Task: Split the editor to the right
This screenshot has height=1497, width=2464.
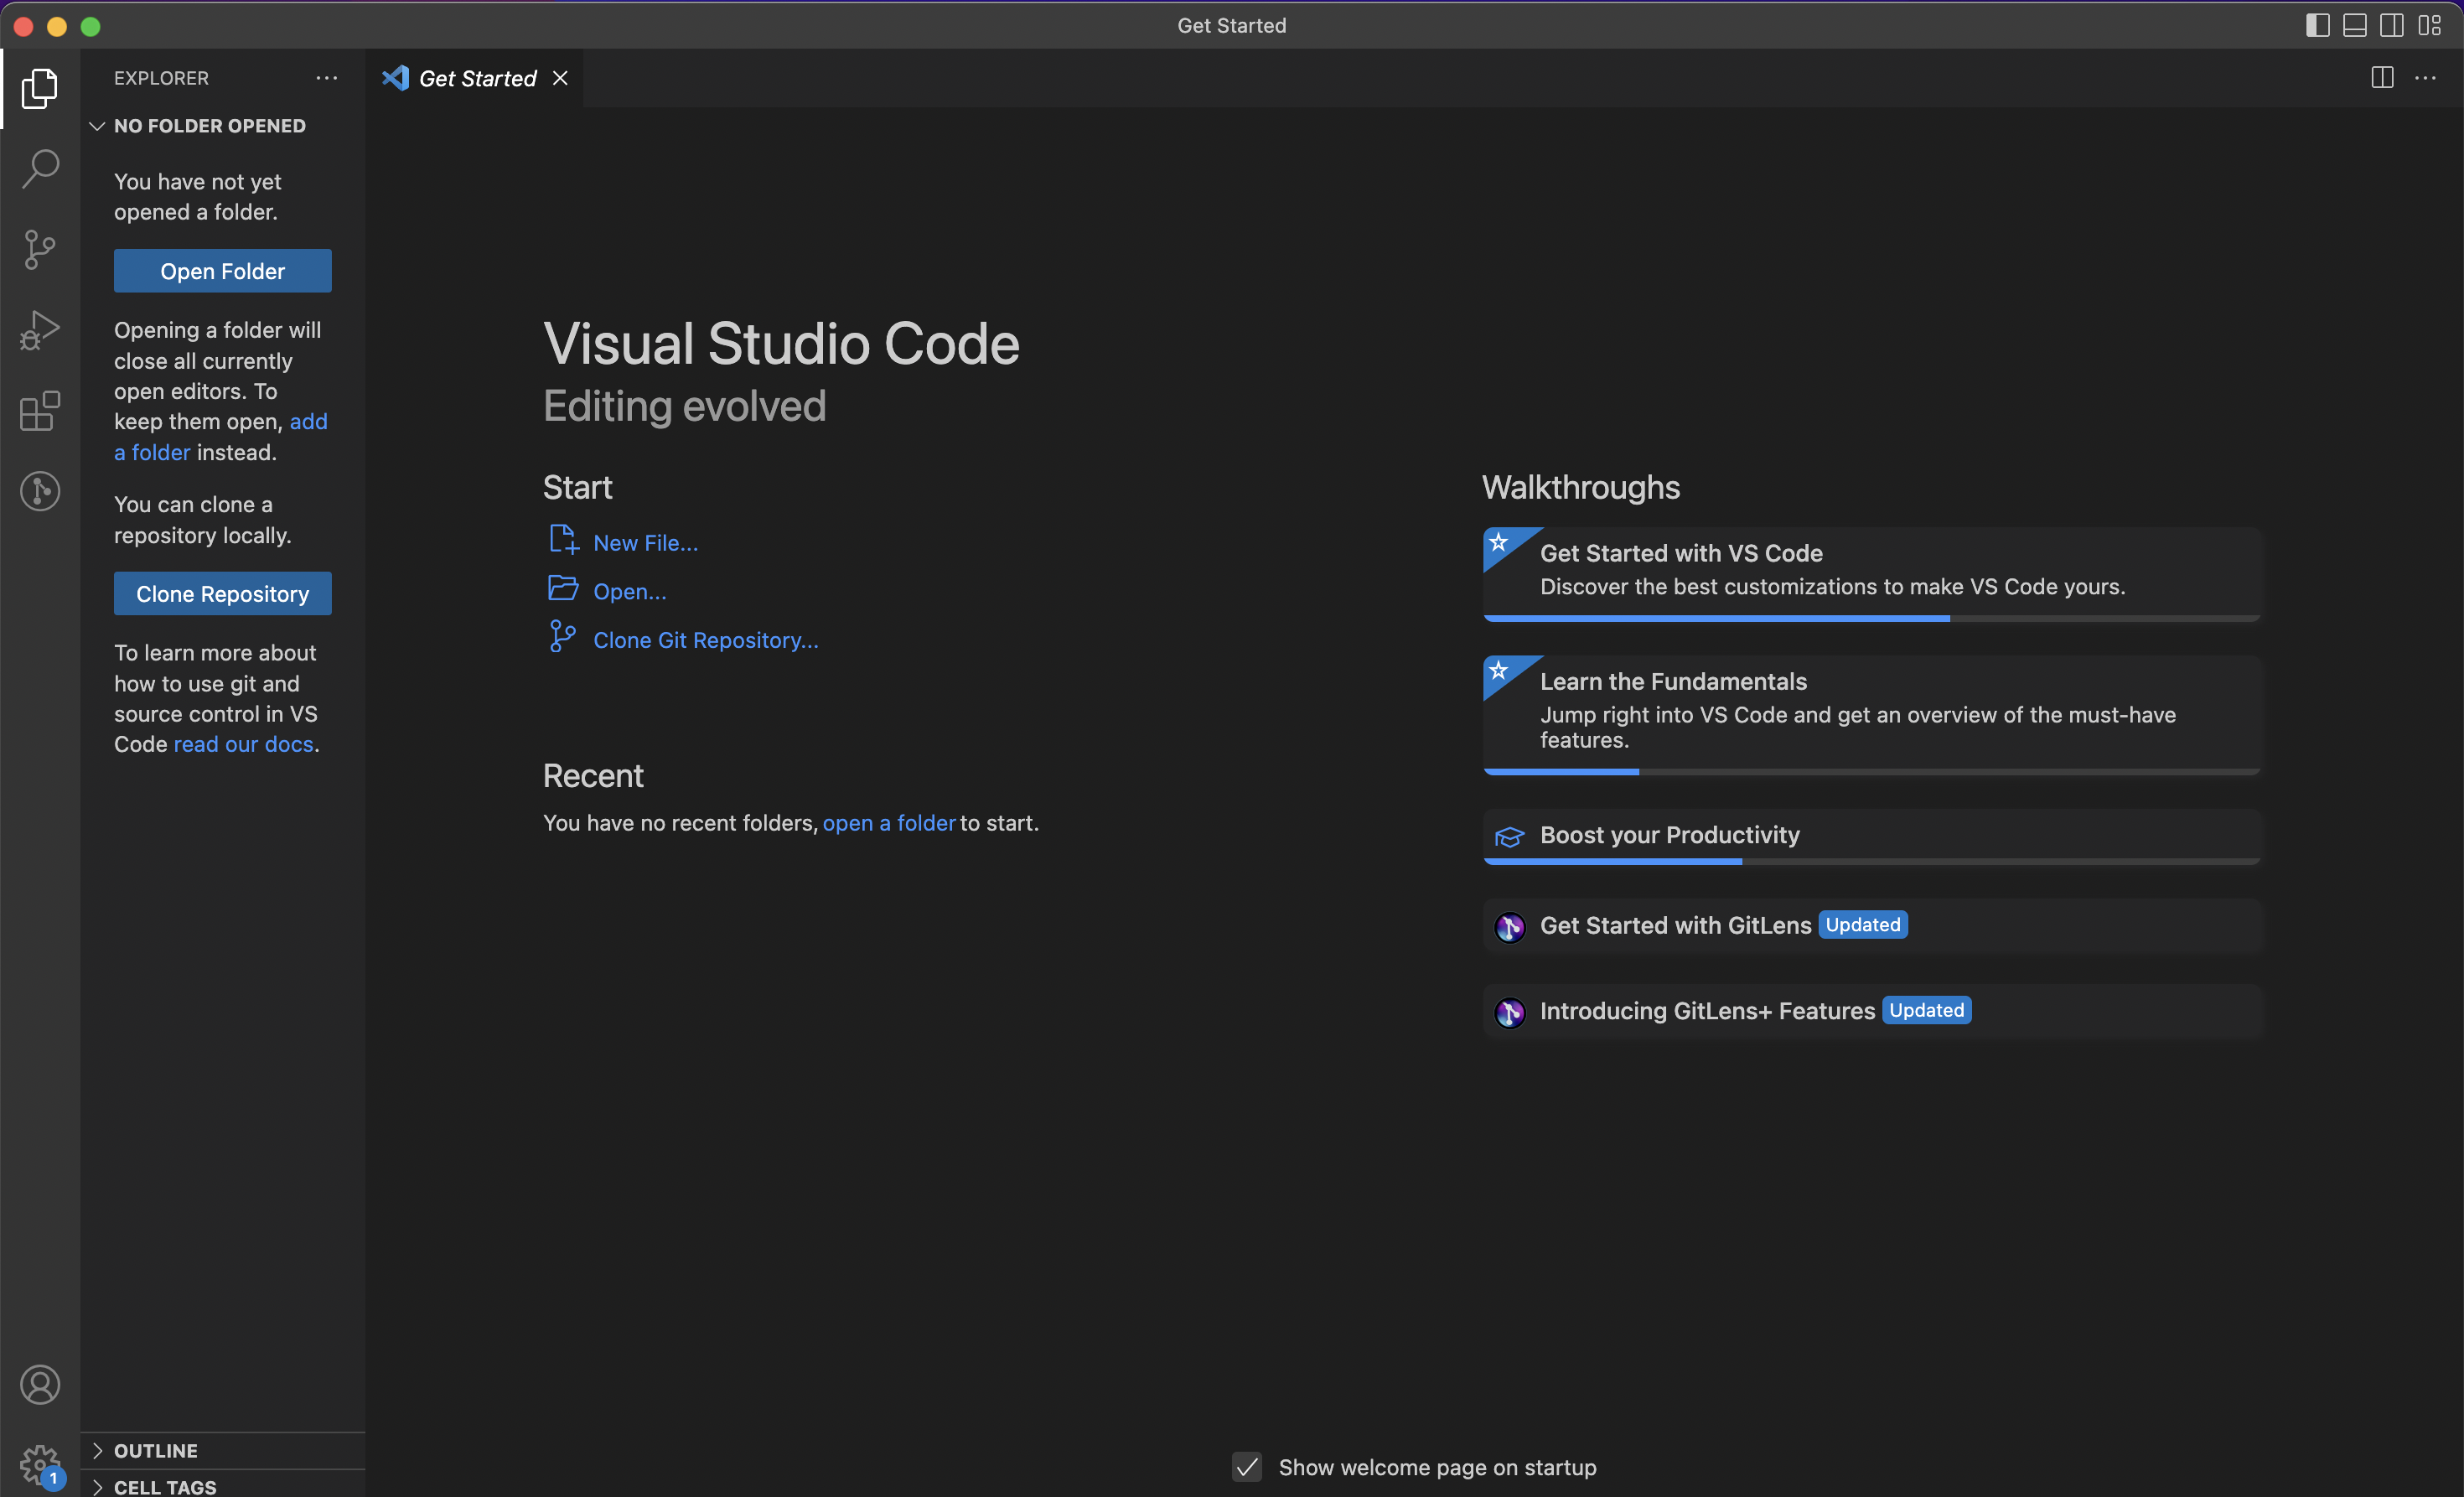Action: pyautogui.click(x=2382, y=78)
